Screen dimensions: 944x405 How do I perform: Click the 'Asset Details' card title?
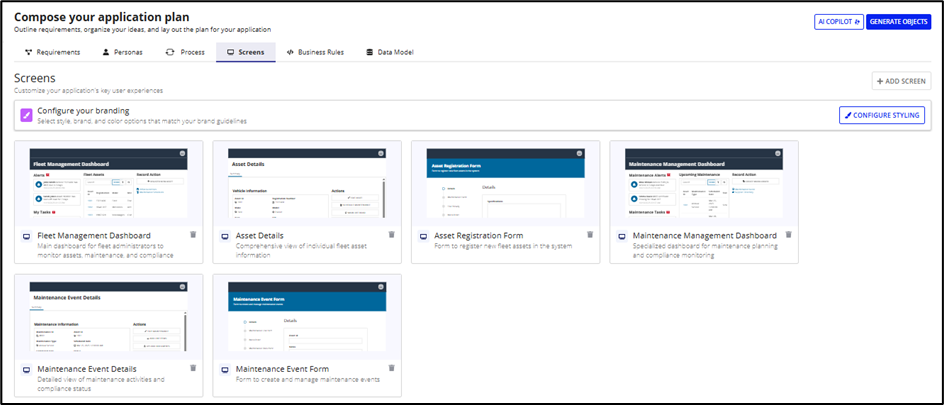tap(259, 235)
